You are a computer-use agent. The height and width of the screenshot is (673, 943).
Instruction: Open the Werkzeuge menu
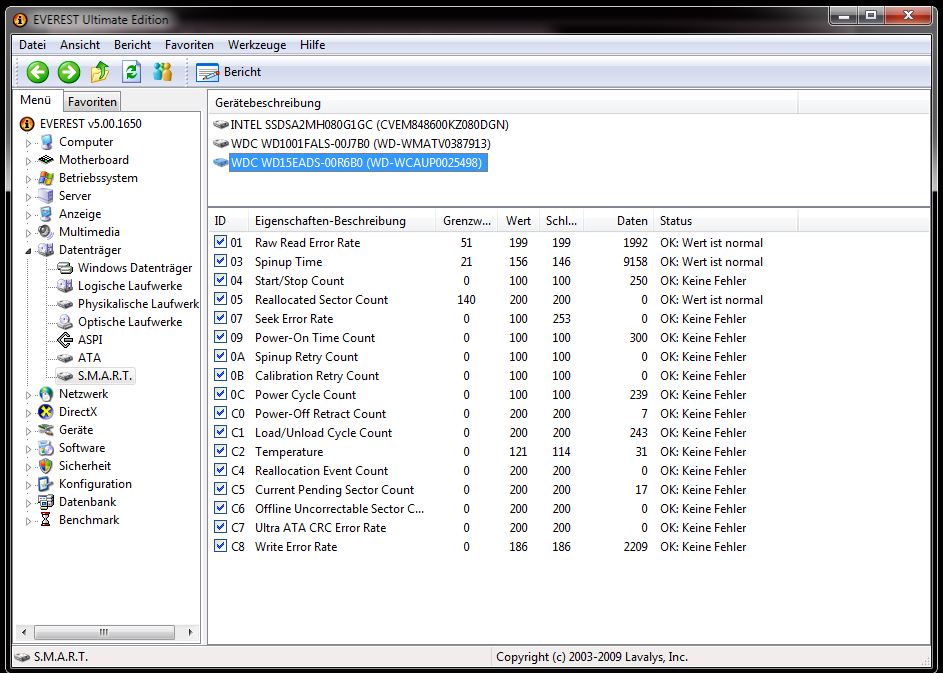click(x=257, y=45)
